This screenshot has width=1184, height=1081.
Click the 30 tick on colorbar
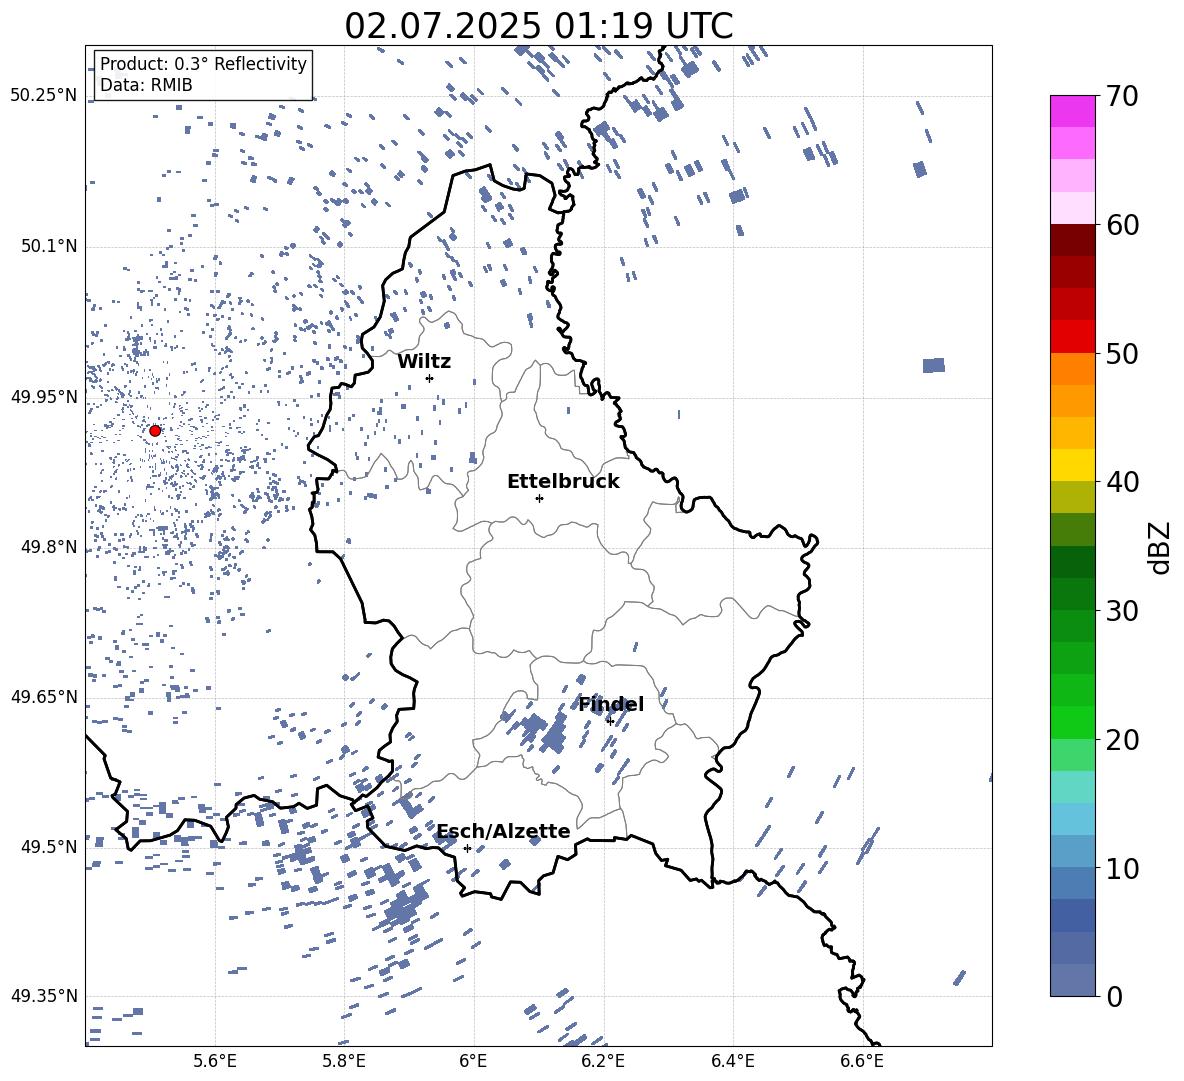coord(1122,610)
